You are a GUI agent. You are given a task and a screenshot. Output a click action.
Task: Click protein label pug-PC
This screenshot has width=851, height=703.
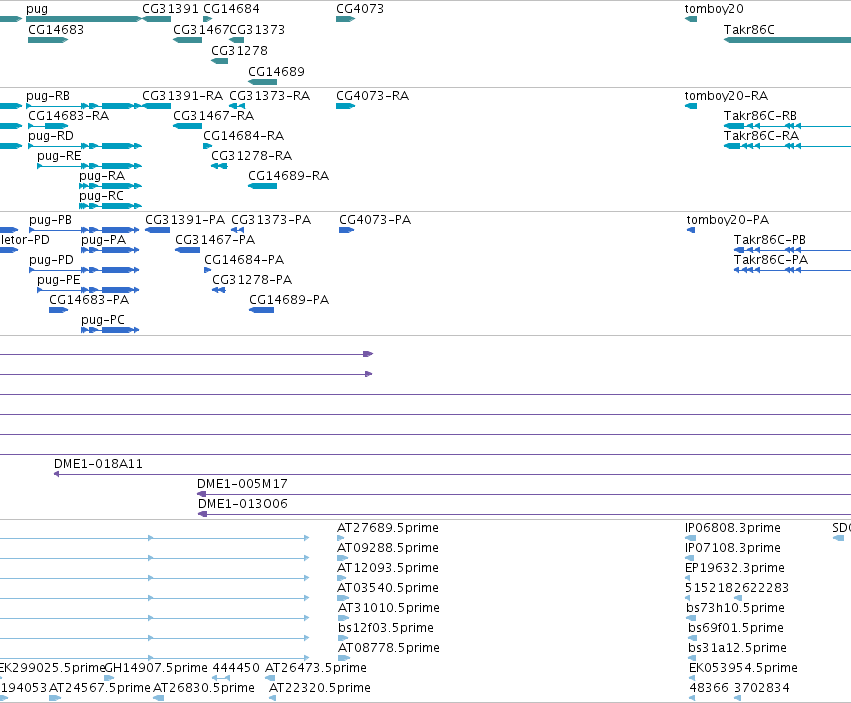(103, 321)
